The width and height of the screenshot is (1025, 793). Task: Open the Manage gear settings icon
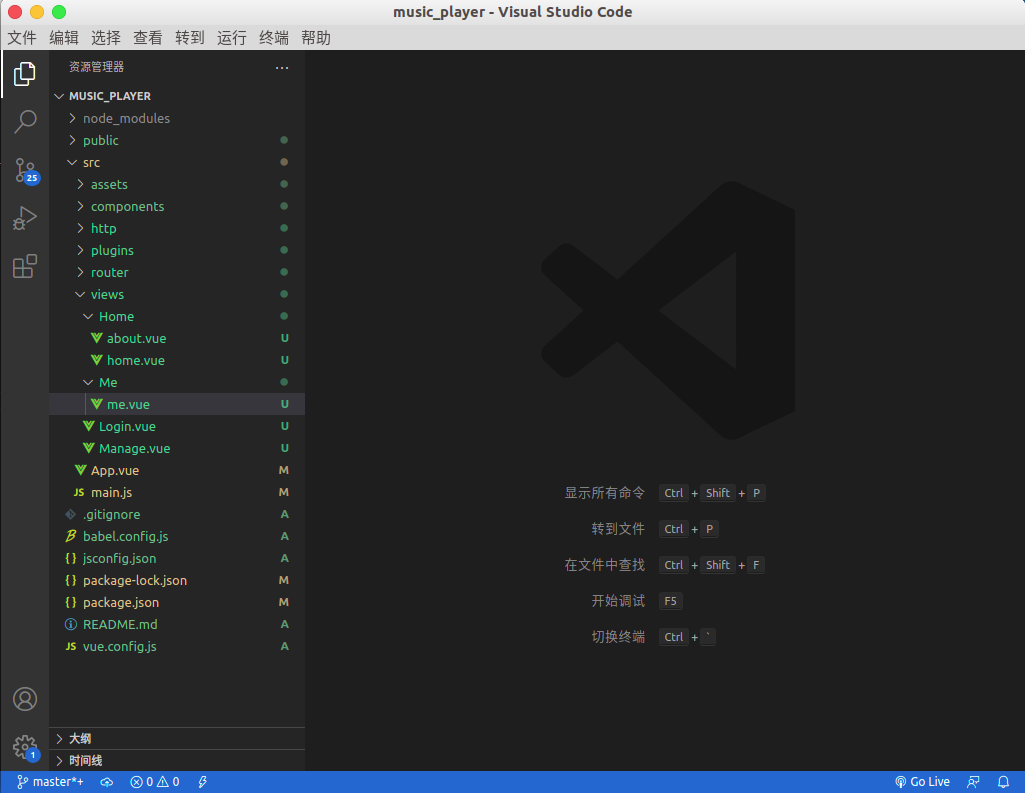(x=26, y=747)
